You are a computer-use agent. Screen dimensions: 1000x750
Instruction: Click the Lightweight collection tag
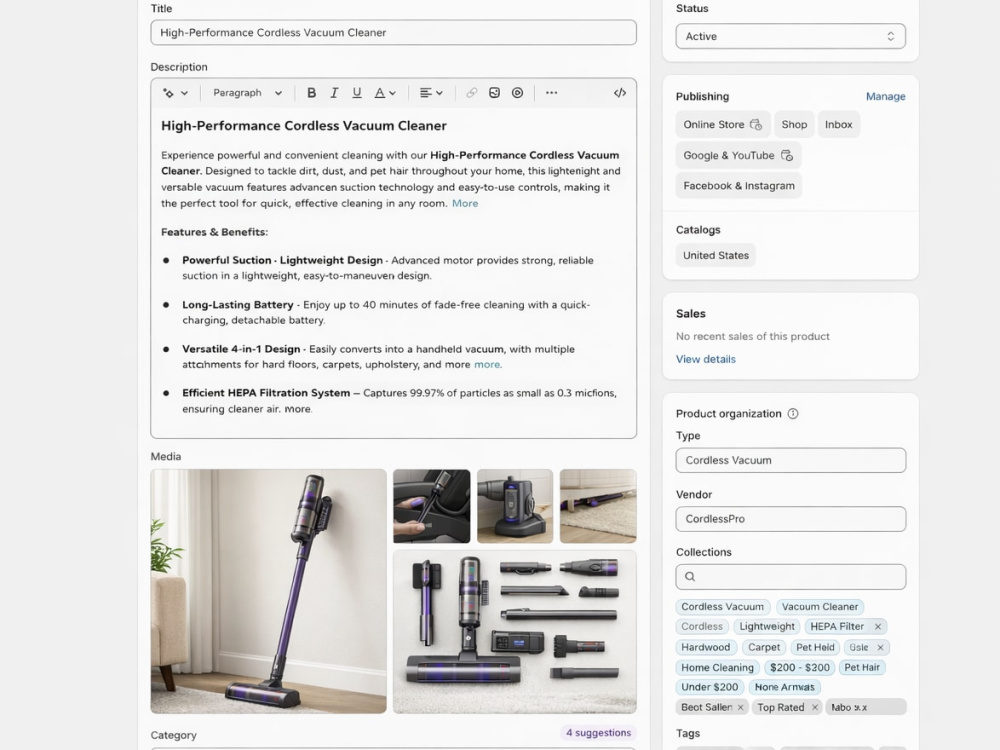pos(767,626)
